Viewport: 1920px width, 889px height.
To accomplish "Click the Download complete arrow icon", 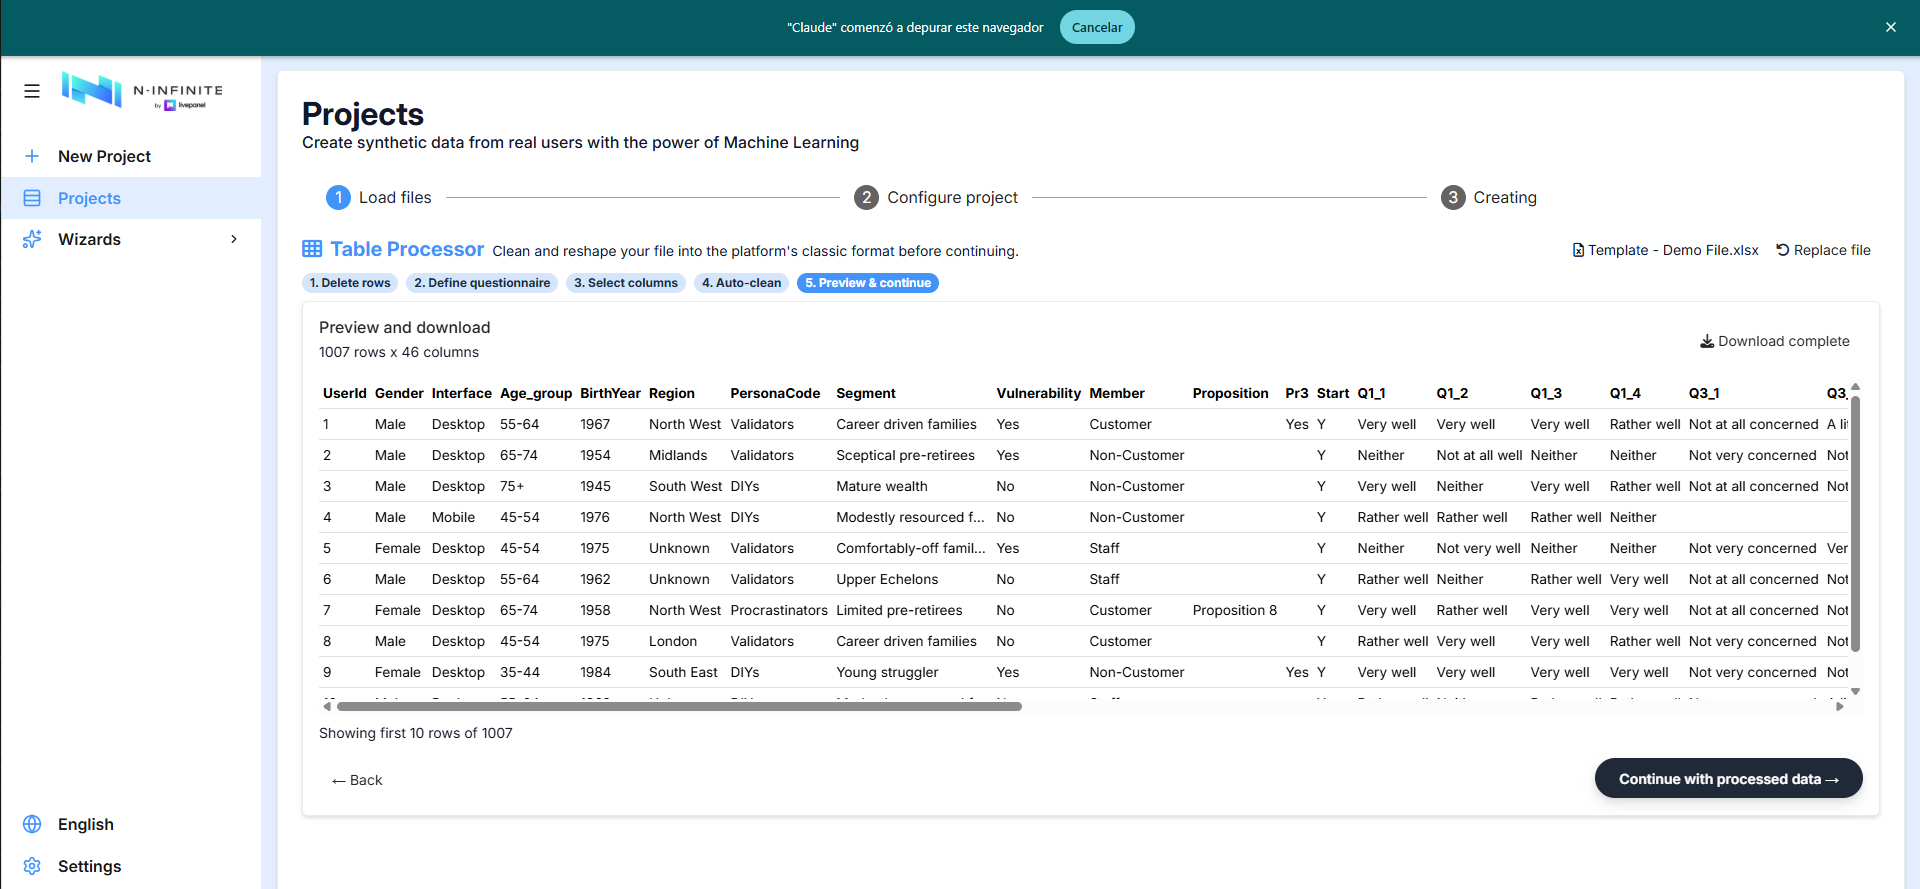I will (x=1707, y=342).
